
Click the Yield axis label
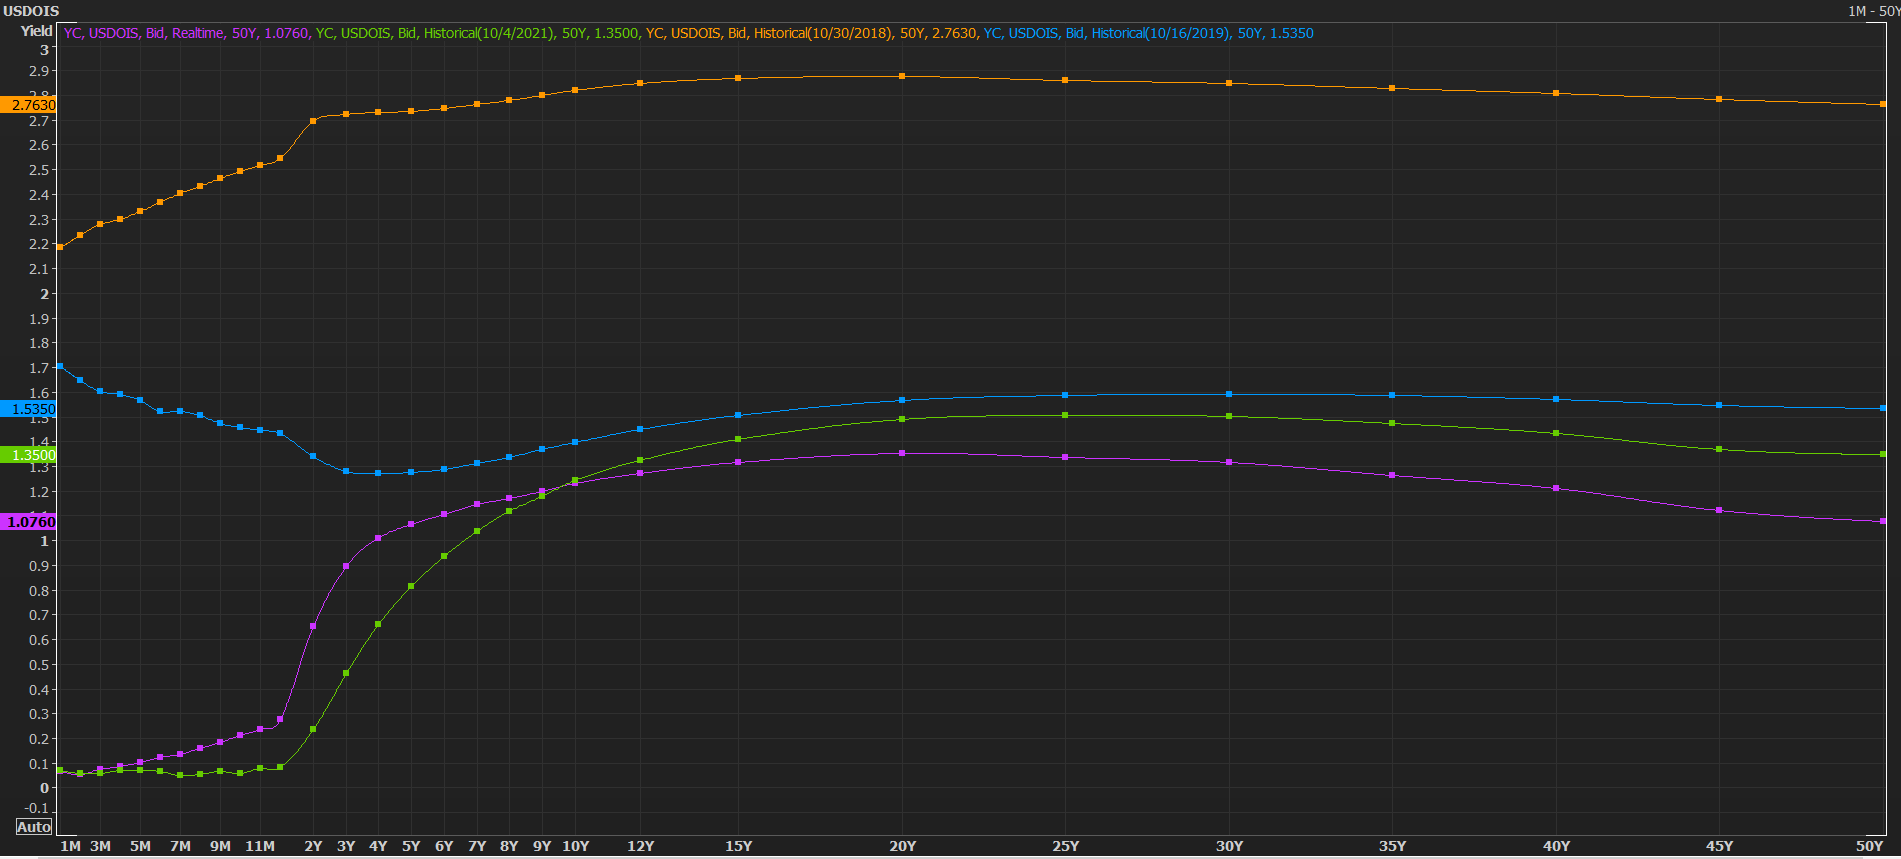(x=36, y=31)
